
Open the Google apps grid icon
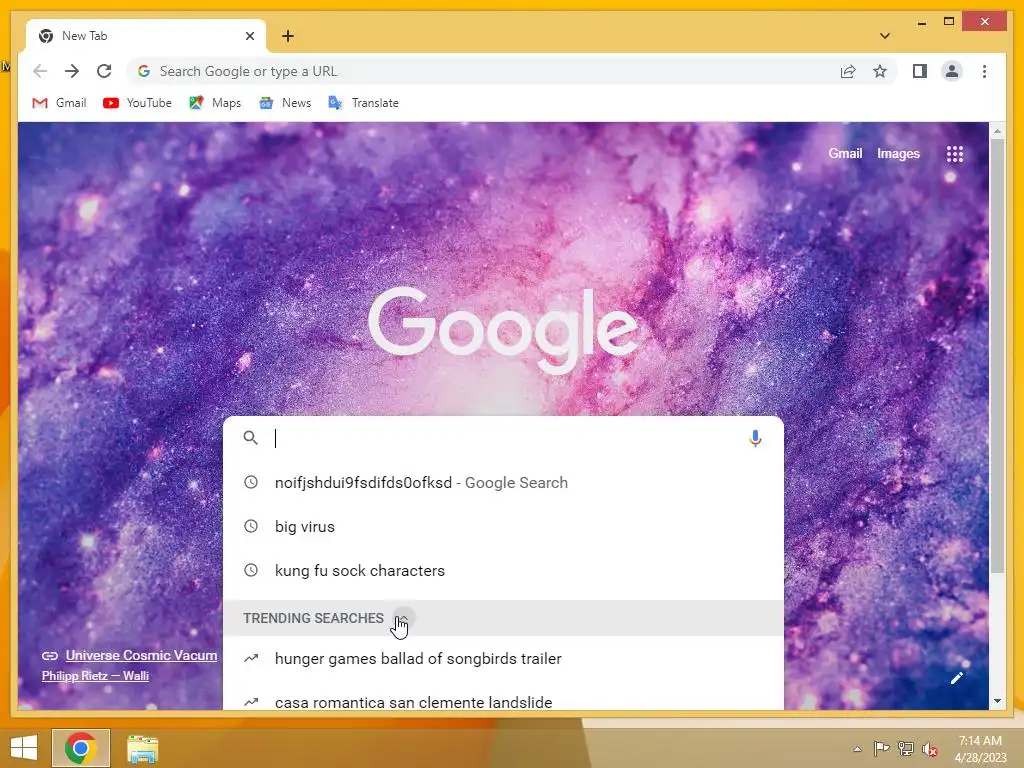955,154
